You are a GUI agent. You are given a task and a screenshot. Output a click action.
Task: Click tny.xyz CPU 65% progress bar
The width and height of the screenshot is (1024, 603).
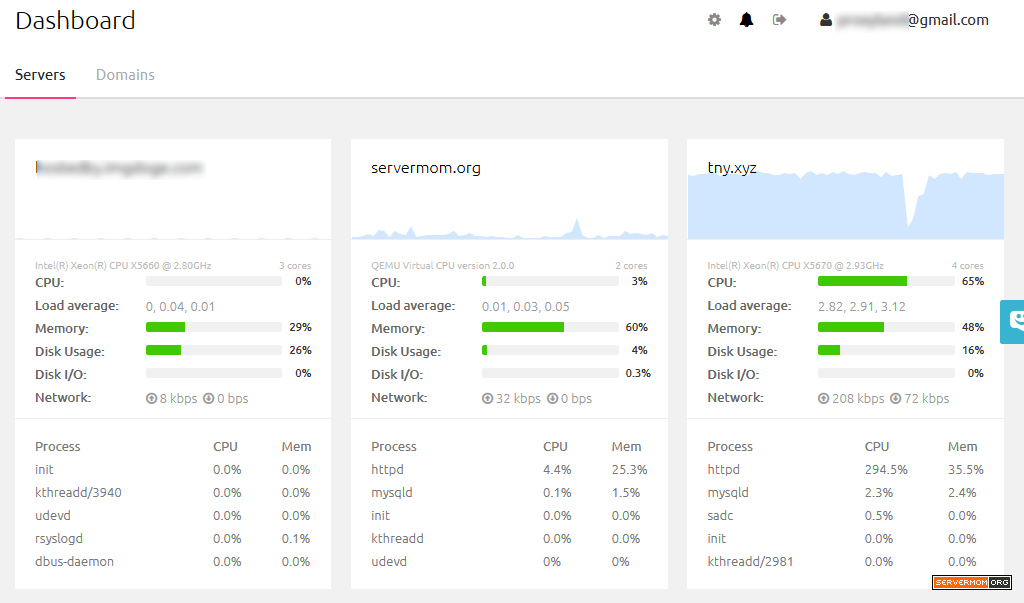(x=886, y=282)
